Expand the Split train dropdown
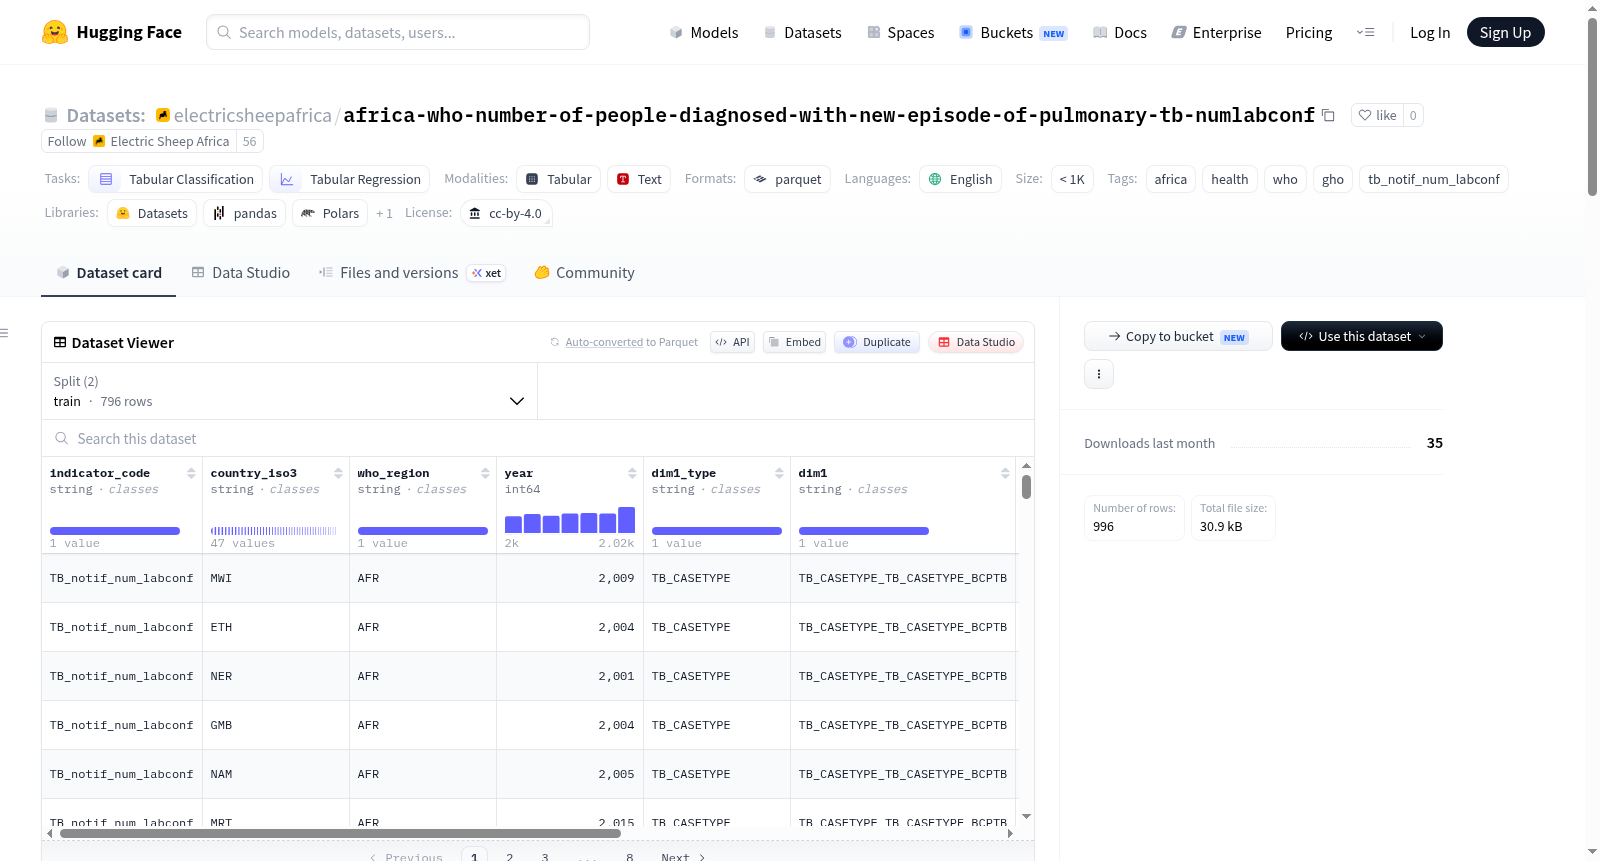Screen dimensions: 1600x861 289,391
